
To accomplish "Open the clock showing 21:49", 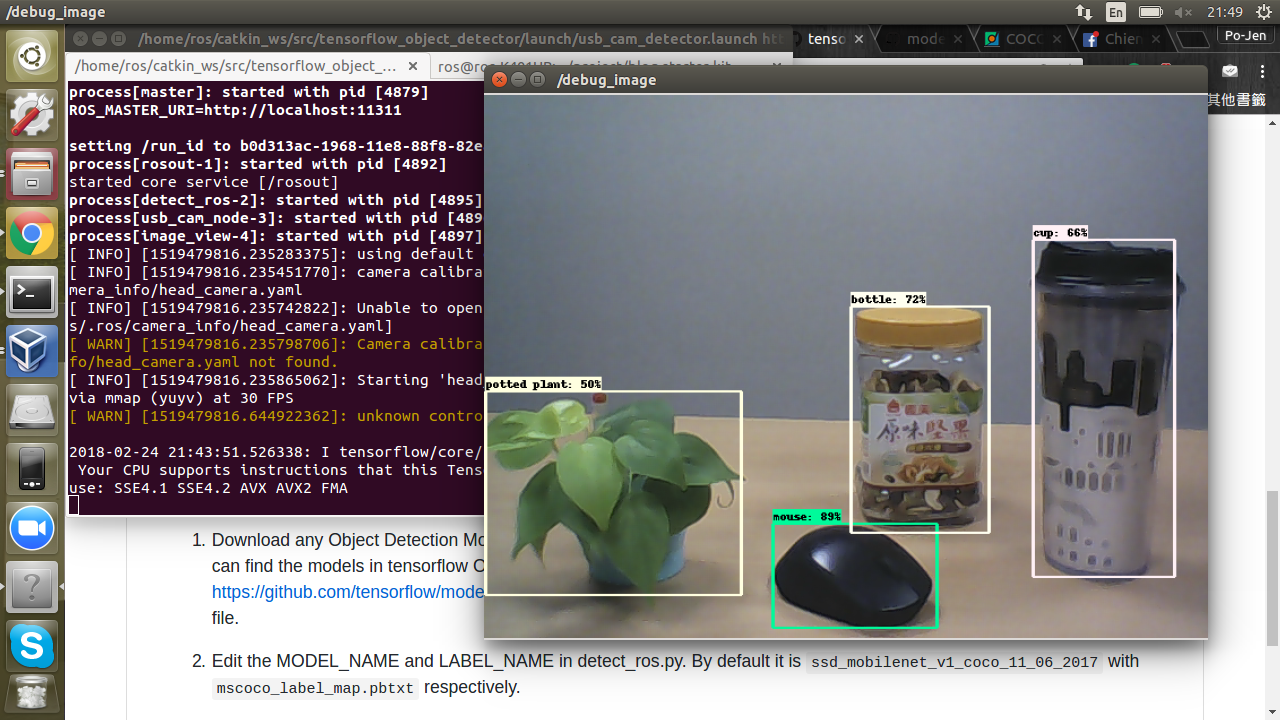I will point(1224,12).
